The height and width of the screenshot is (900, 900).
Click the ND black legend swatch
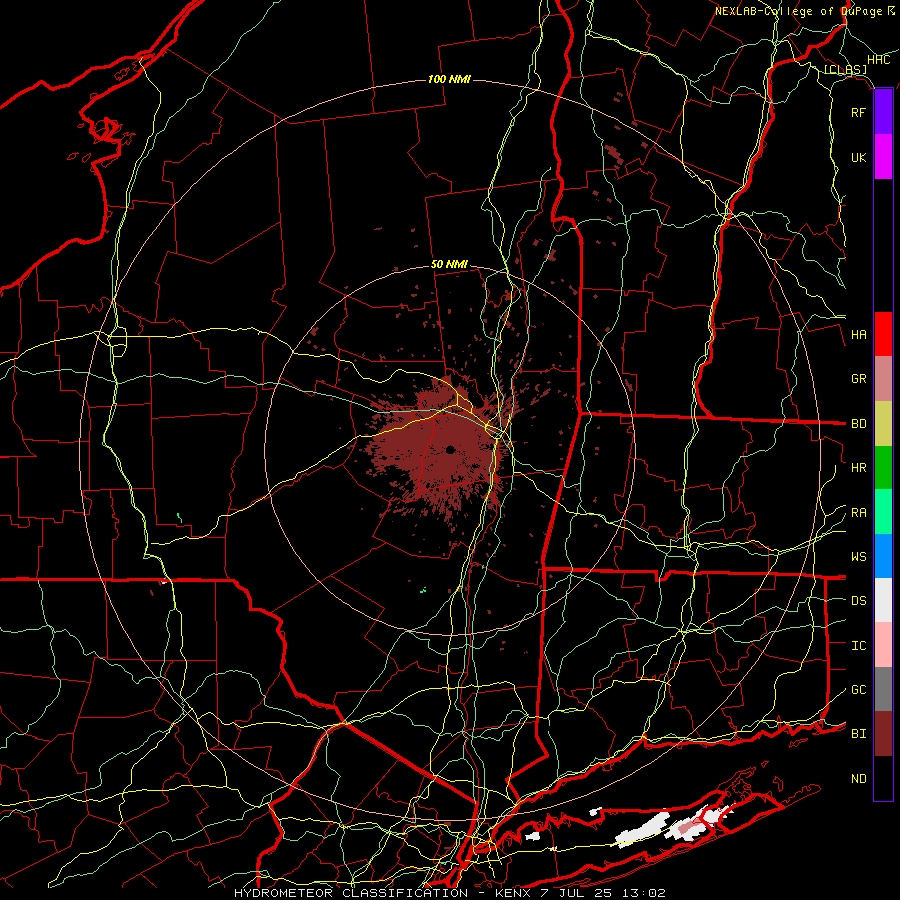pos(883,778)
